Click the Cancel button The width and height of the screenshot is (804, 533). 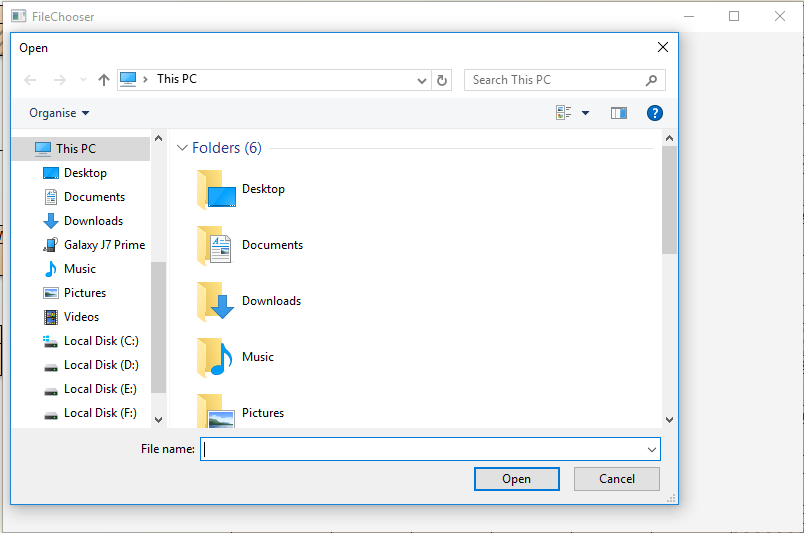(617, 479)
